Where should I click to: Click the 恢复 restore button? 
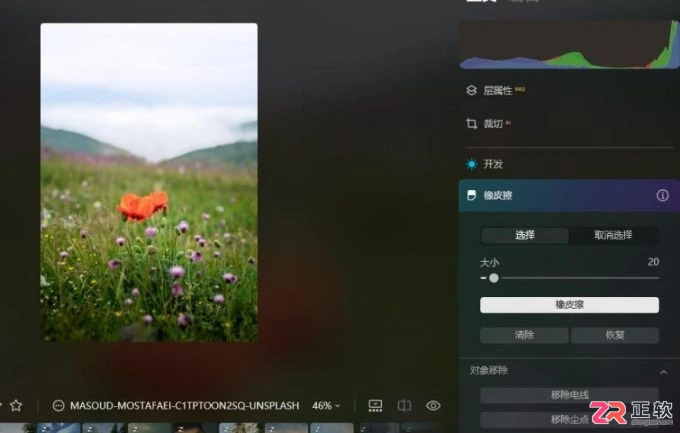[x=615, y=335]
